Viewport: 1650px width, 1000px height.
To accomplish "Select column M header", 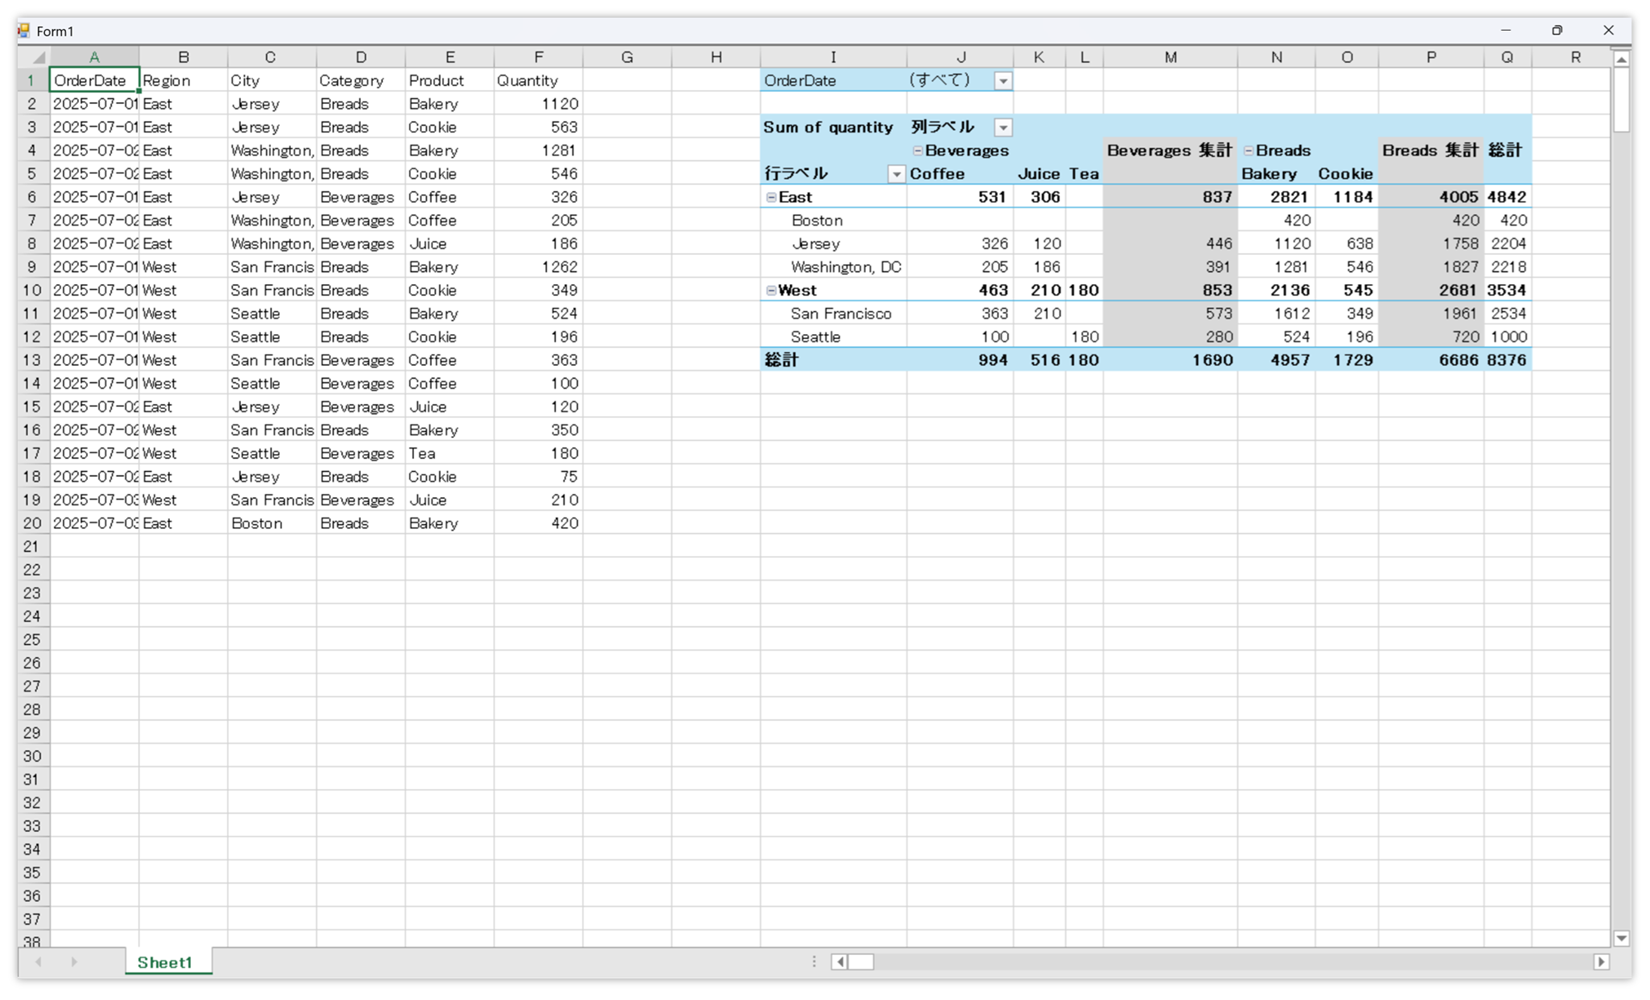I will [1170, 57].
